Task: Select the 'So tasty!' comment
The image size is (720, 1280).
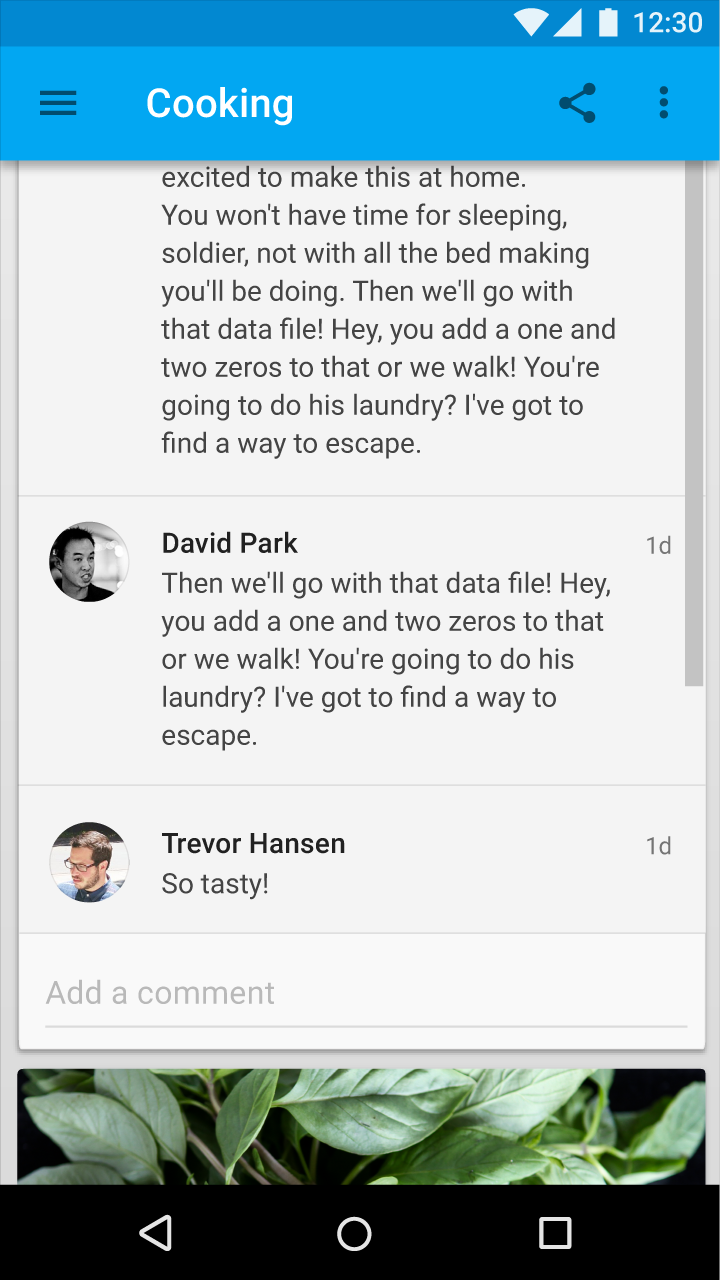Action: [x=215, y=884]
